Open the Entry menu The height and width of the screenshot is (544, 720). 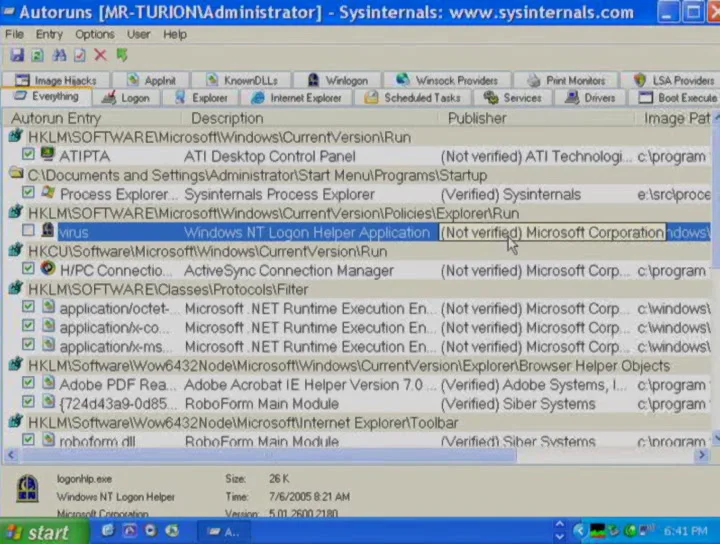point(49,34)
